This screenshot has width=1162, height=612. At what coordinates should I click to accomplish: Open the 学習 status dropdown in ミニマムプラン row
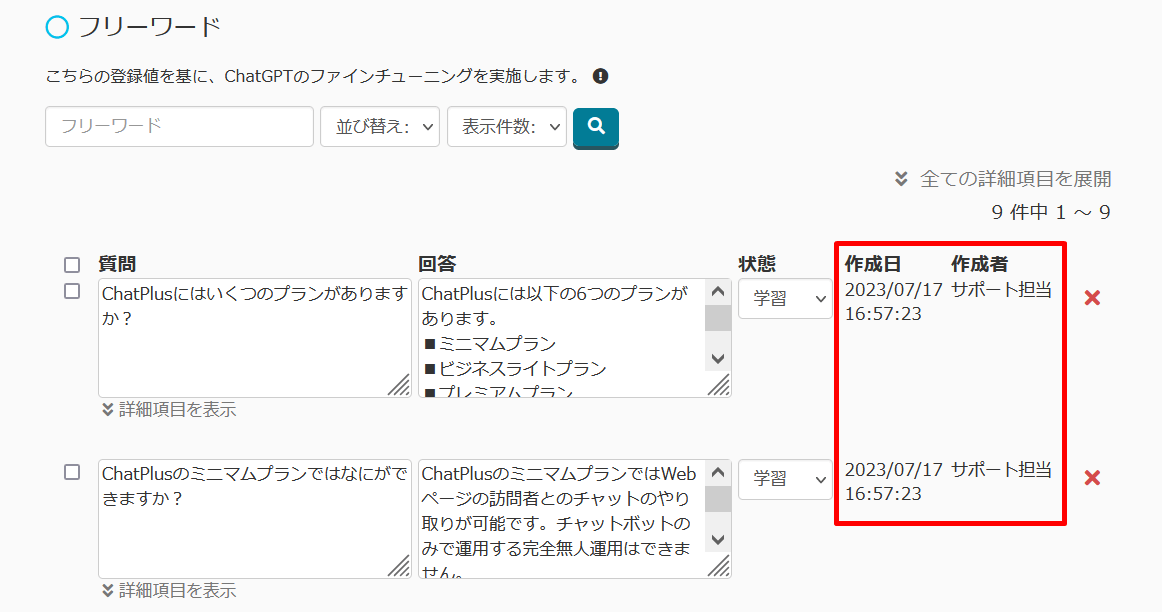[786, 479]
